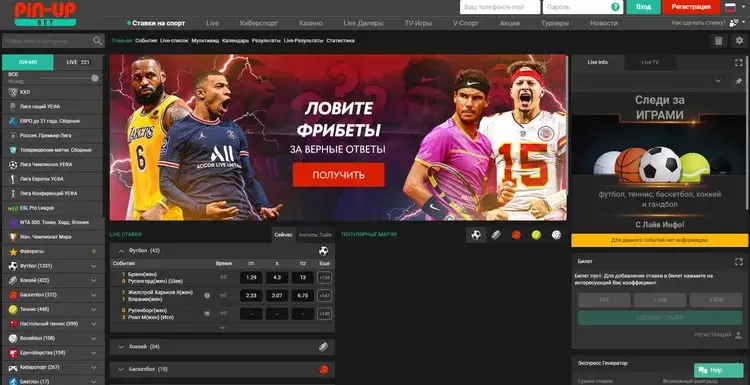The width and height of the screenshot is (750, 385).
Task: Expand the Хоккей (34) live section
Action: (121, 347)
